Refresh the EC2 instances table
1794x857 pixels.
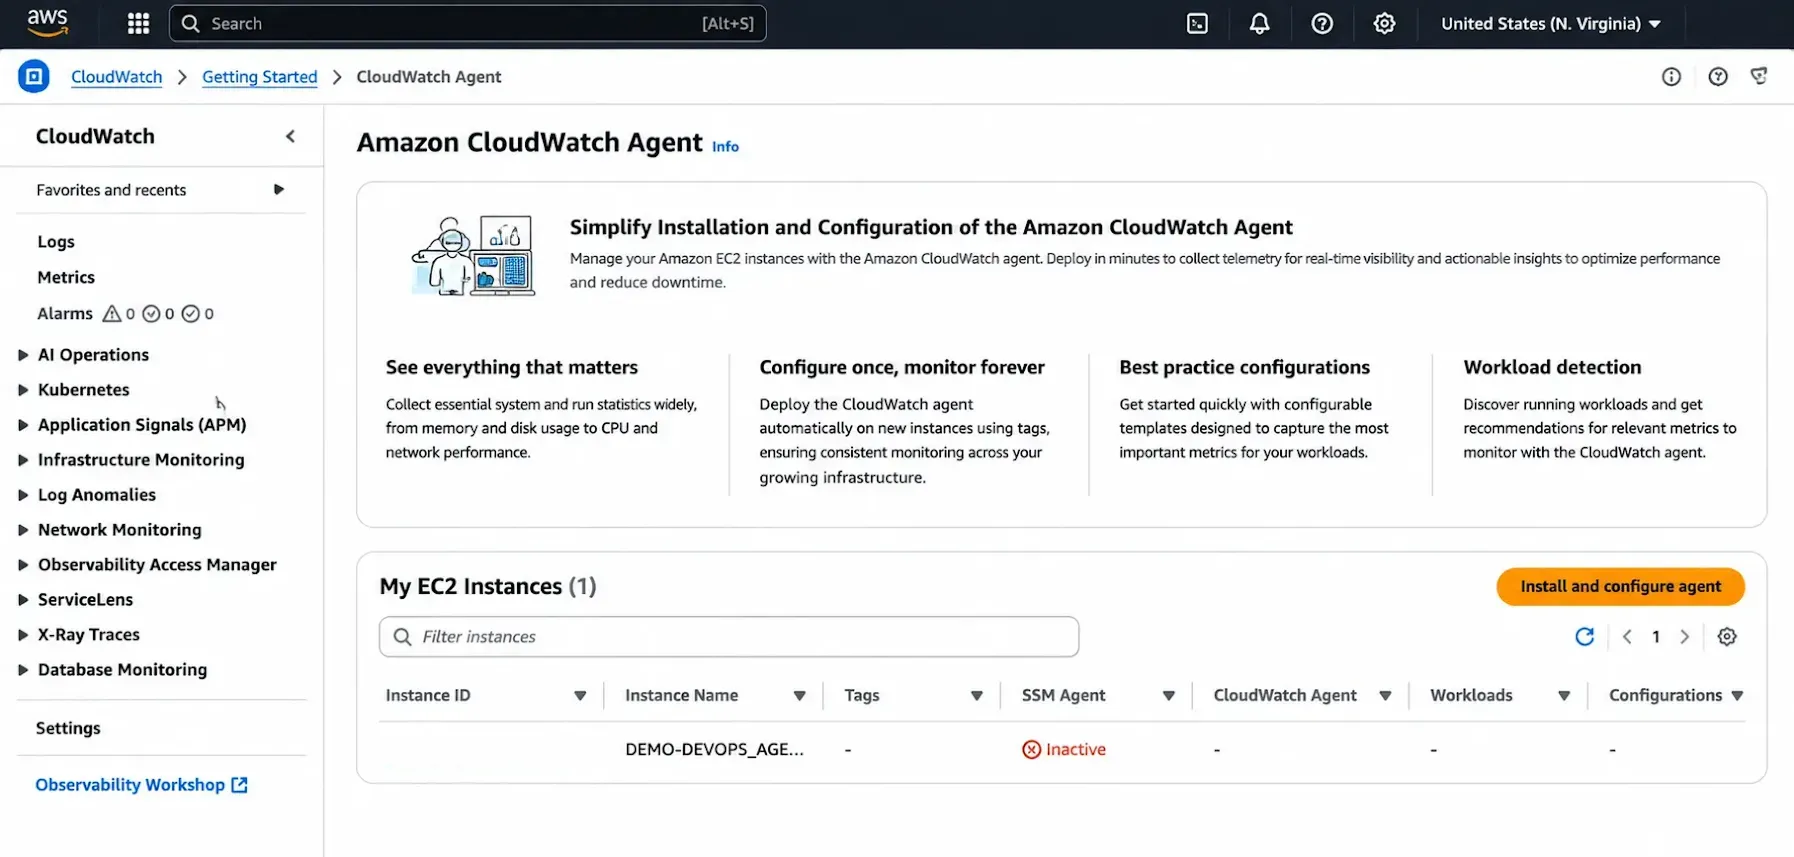coord(1584,636)
